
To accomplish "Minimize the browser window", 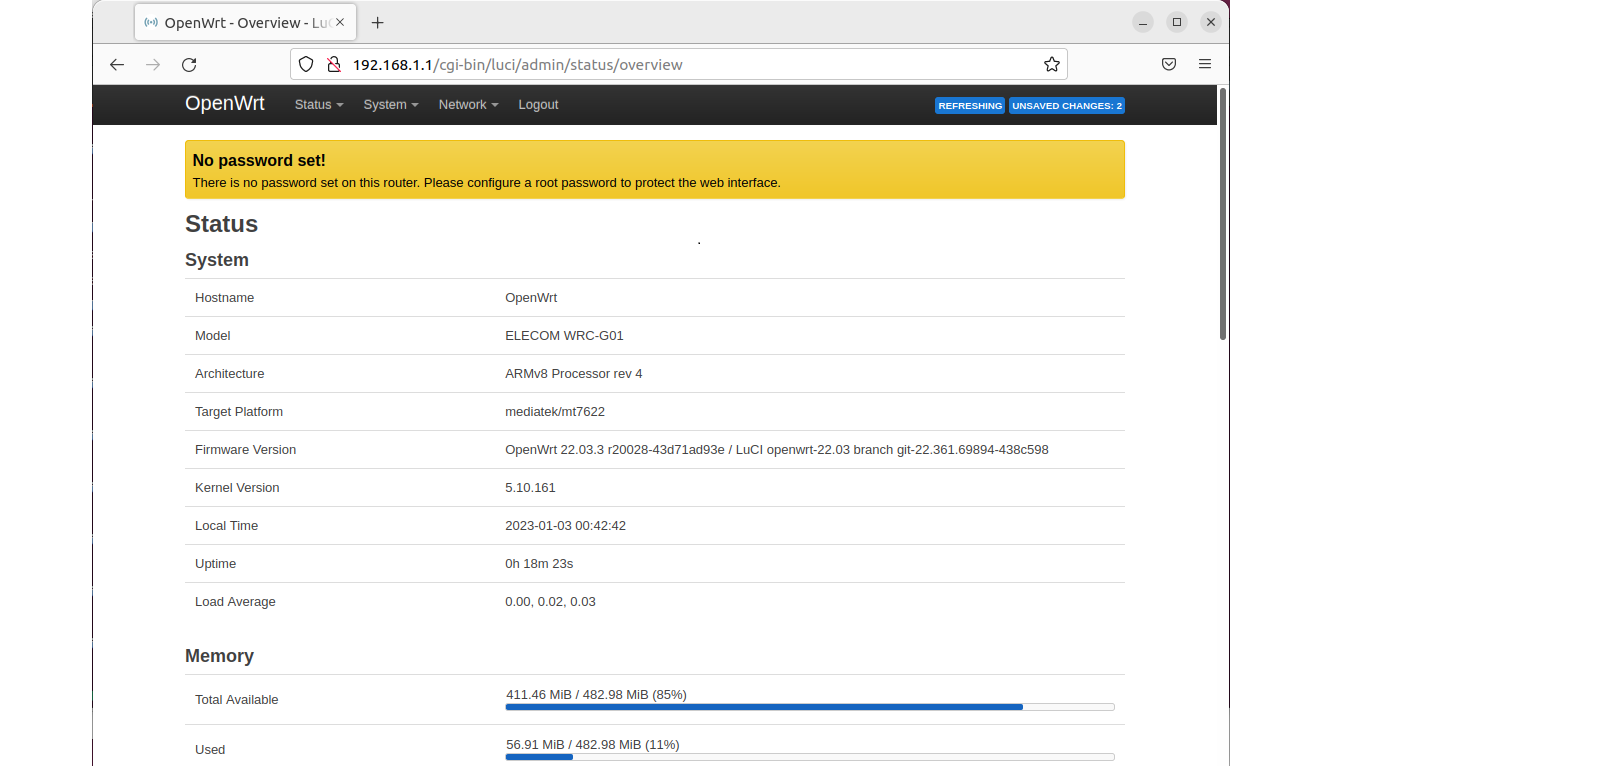I will (x=1143, y=22).
